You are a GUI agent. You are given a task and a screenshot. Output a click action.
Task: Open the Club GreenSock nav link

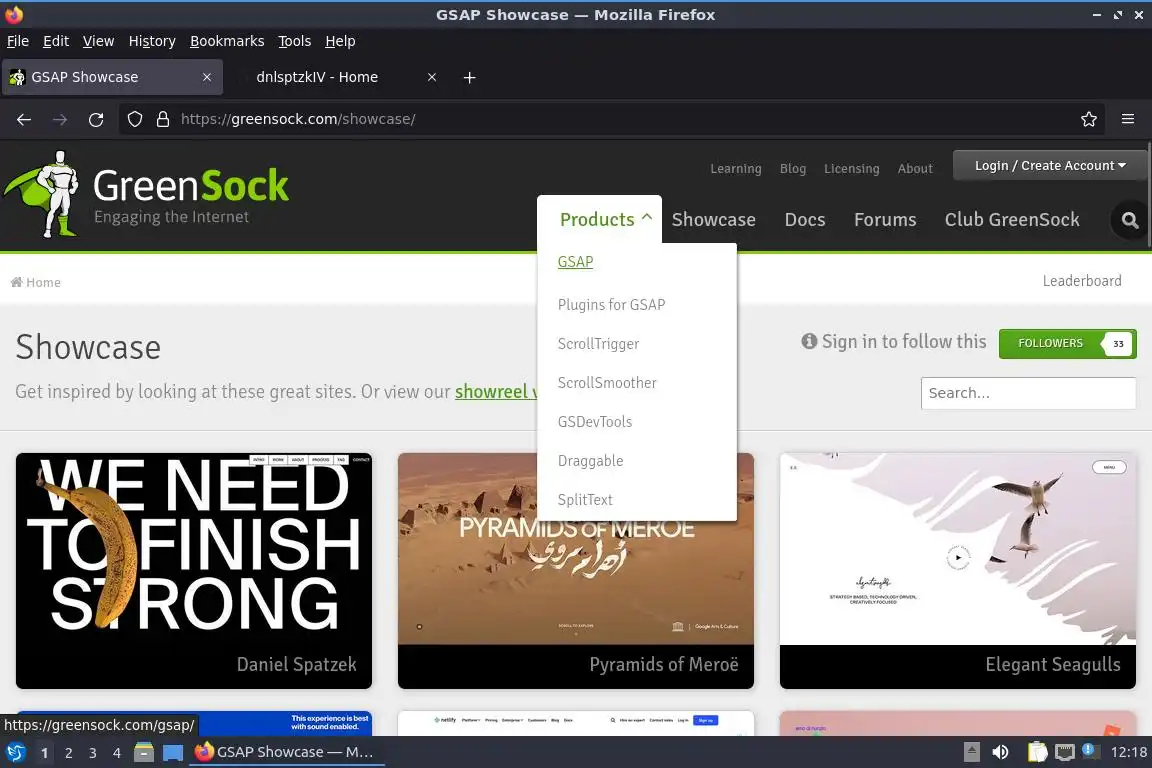click(1012, 220)
